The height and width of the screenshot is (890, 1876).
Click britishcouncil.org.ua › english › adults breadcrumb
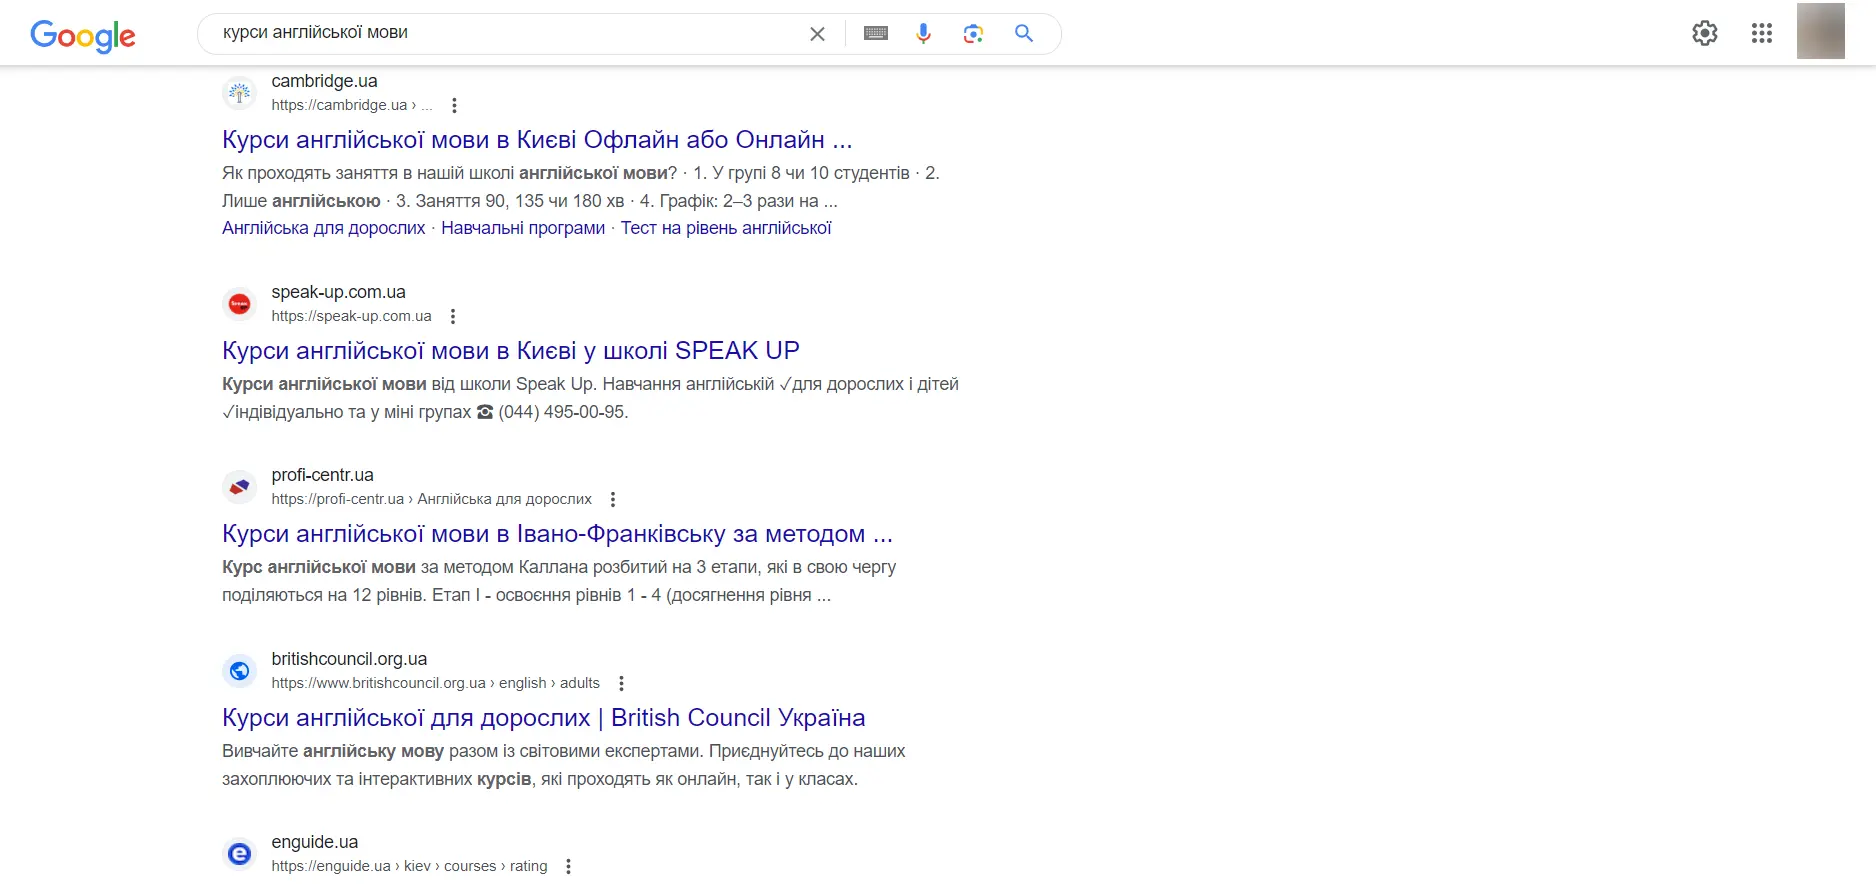[435, 683]
